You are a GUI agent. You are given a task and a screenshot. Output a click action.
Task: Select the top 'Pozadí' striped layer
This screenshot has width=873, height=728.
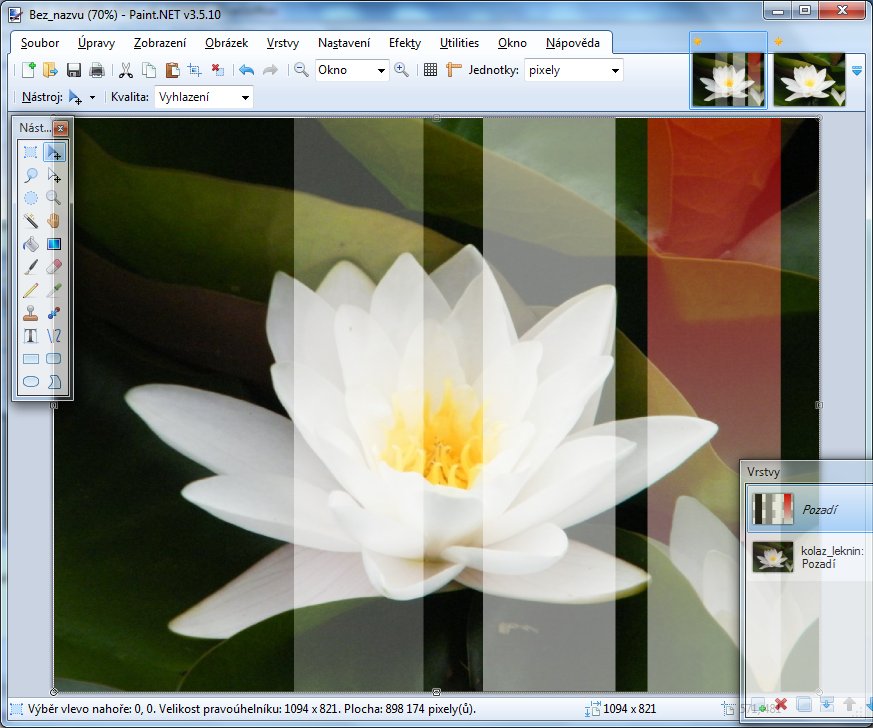tap(810, 509)
